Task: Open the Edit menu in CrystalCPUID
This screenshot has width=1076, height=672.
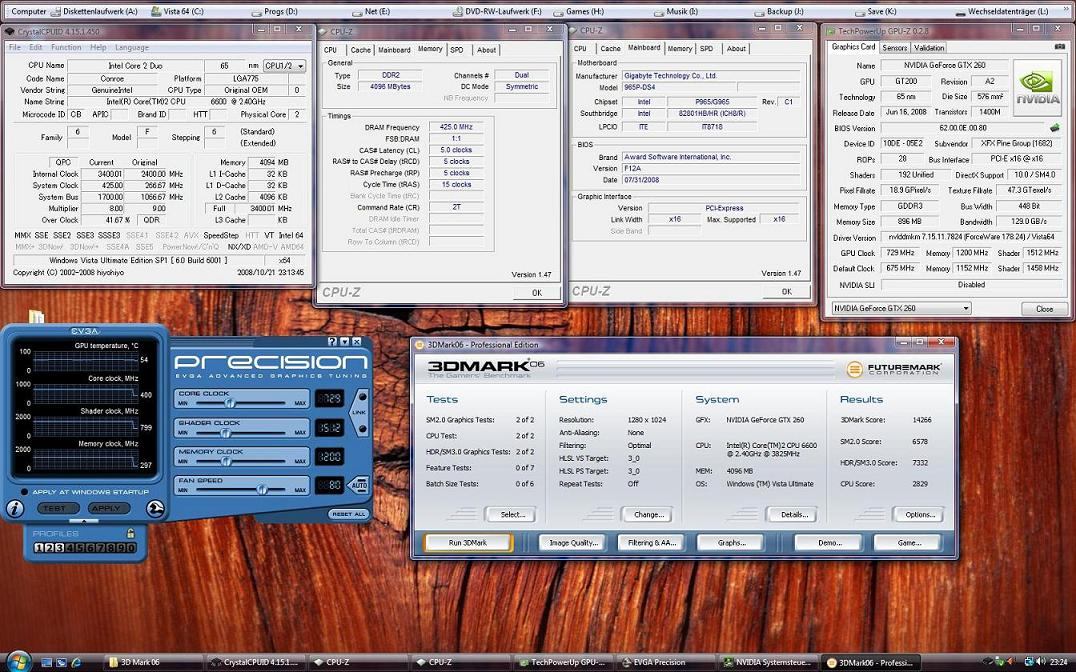Action: coord(36,47)
